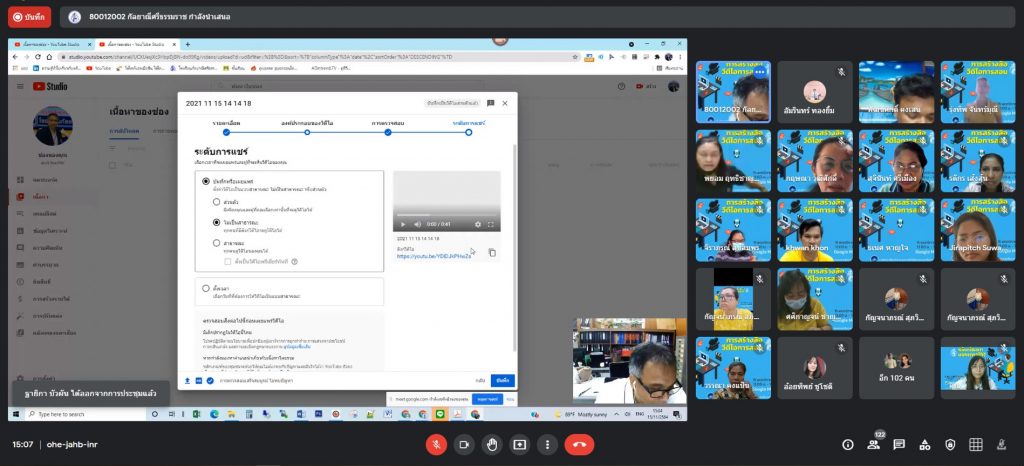The width and height of the screenshot is (1024, 466).
Task: Open LINE app in shared taskbar
Action: pyautogui.click(x=441, y=414)
